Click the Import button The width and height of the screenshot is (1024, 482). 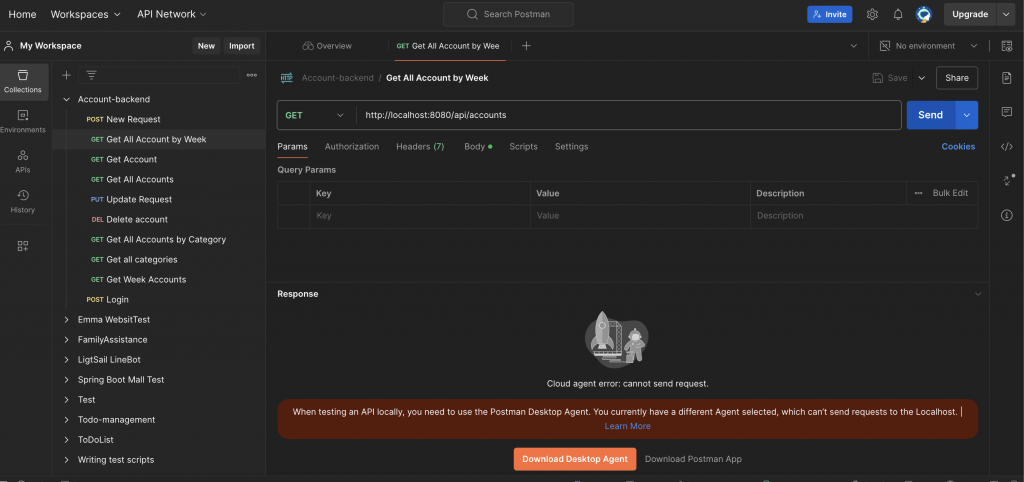click(242, 46)
